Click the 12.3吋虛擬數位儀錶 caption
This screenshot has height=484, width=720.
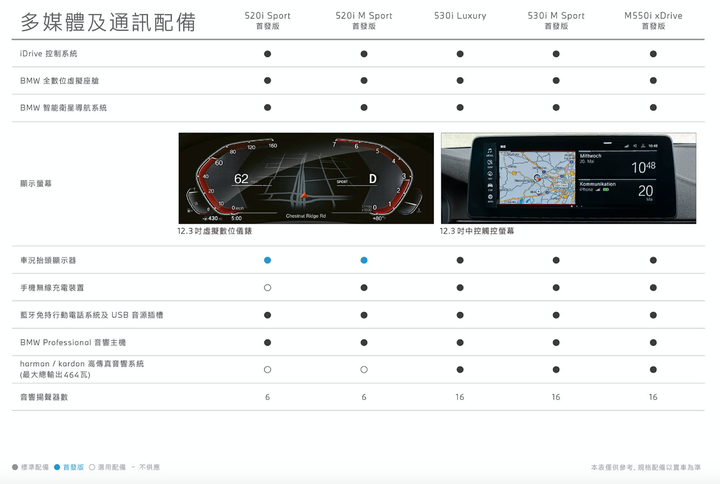coord(215,231)
